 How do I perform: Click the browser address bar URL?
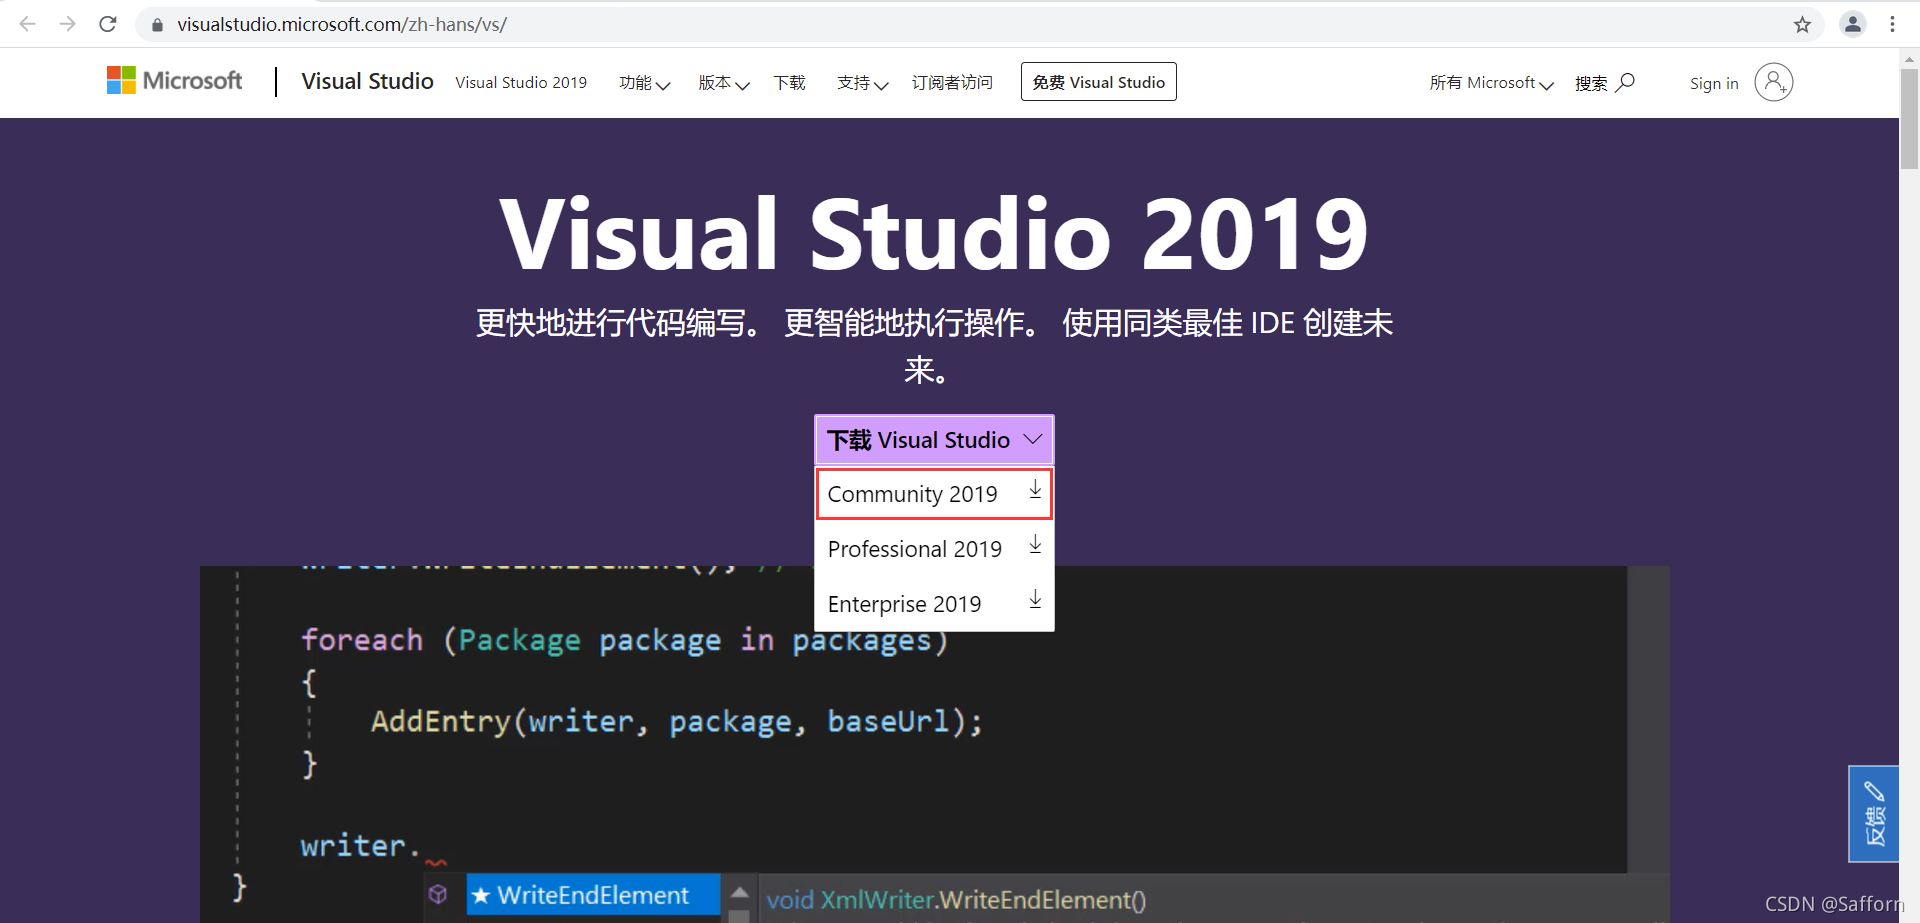point(342,24)
